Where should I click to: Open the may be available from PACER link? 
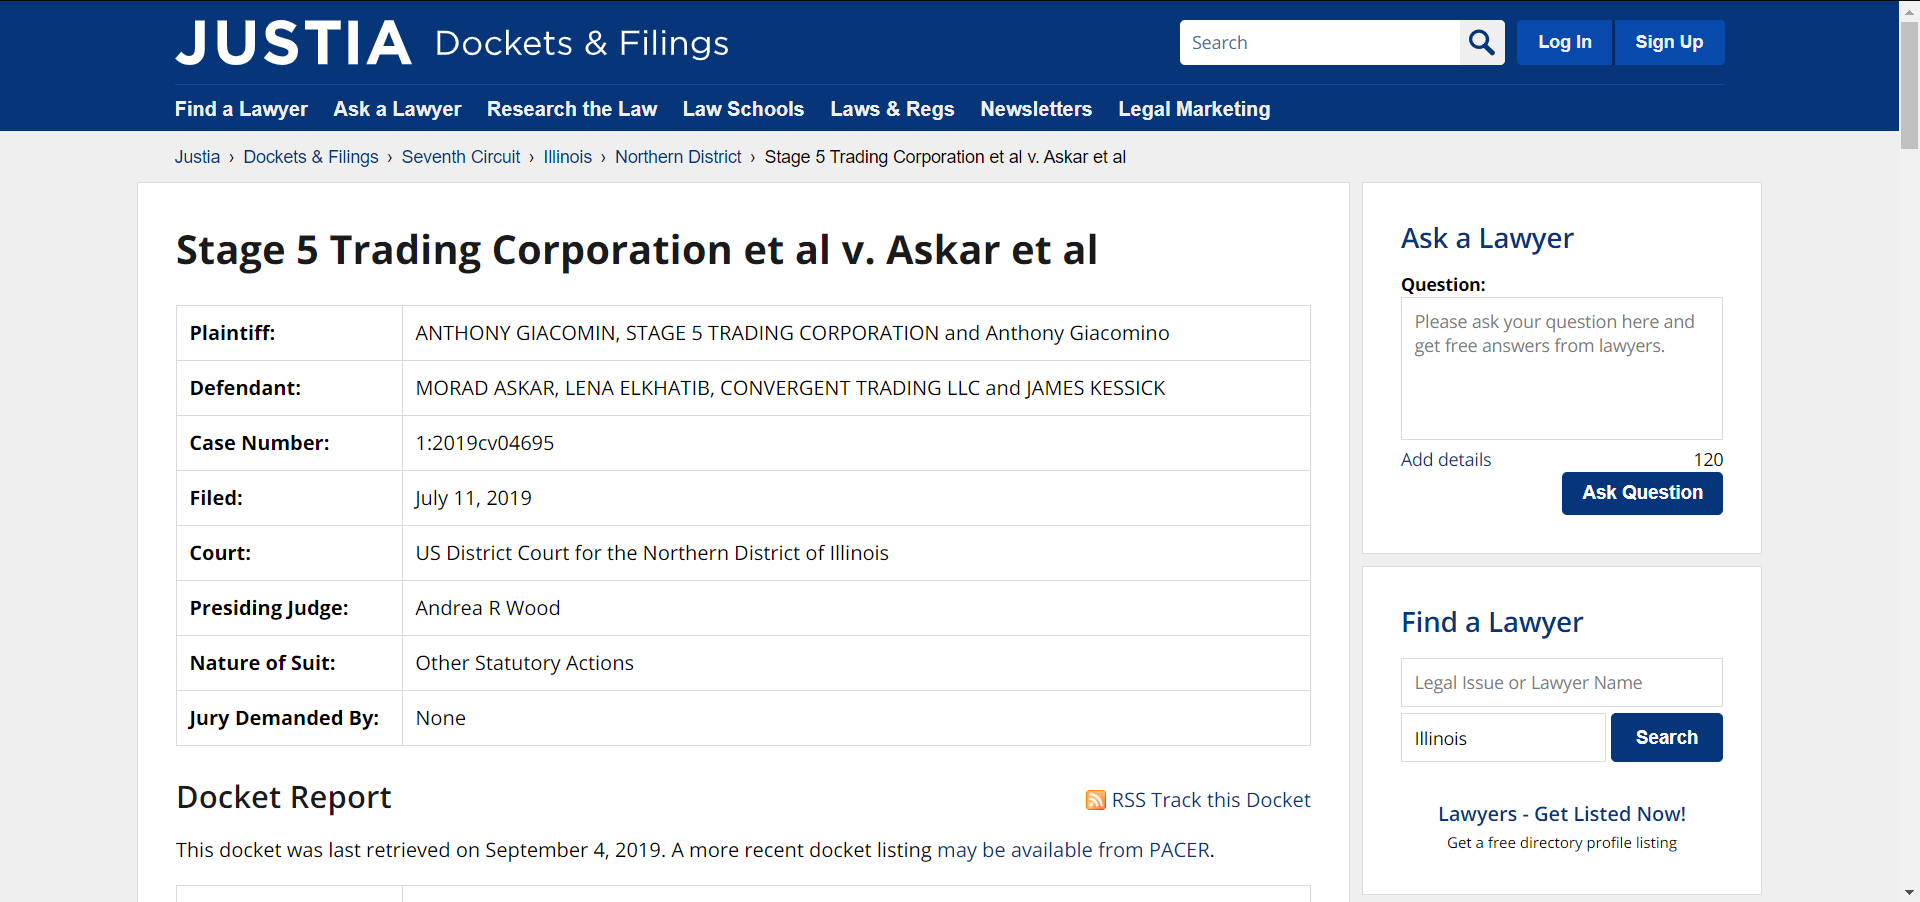pyautogui.click(x=1073, y=850)
